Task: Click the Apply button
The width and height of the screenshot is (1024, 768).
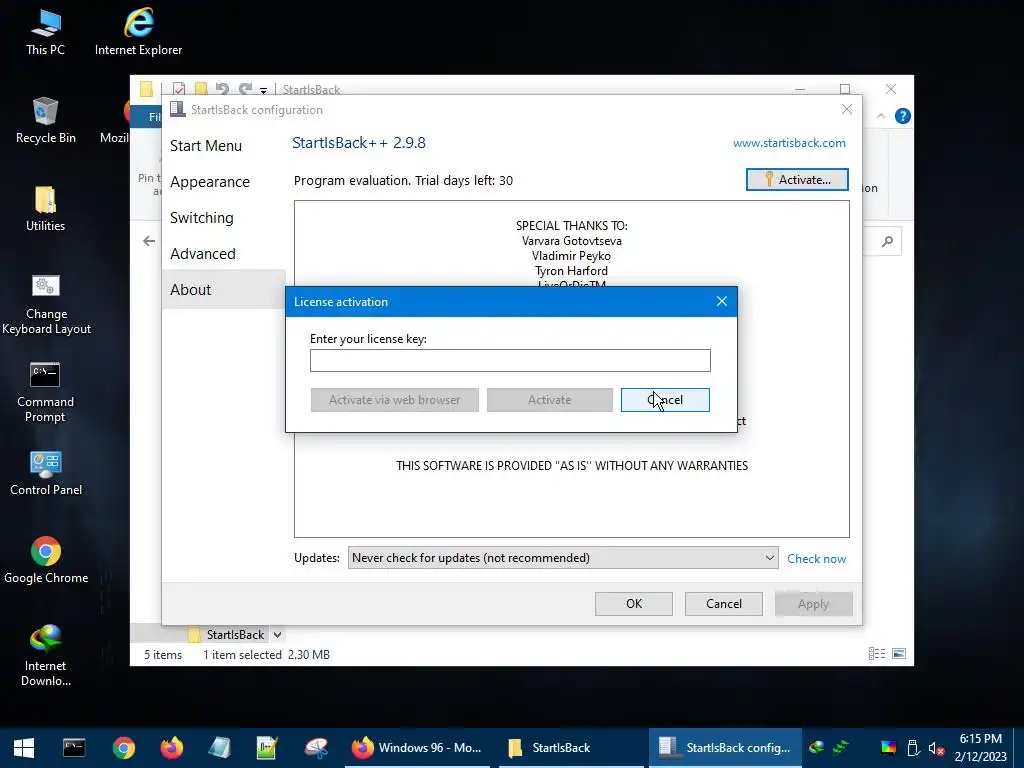Action: [813, 603]
